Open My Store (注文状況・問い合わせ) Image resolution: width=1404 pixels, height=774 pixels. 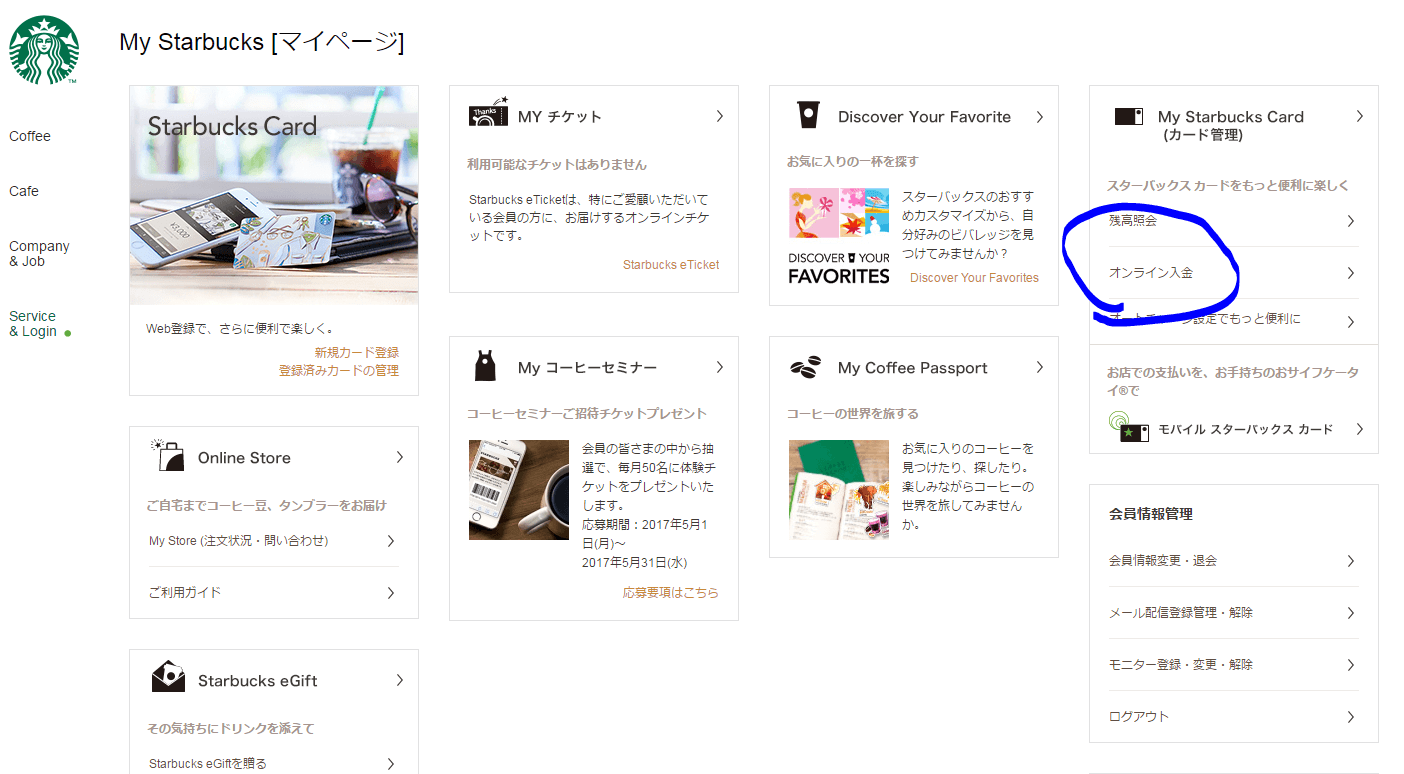tap(274, 541)
